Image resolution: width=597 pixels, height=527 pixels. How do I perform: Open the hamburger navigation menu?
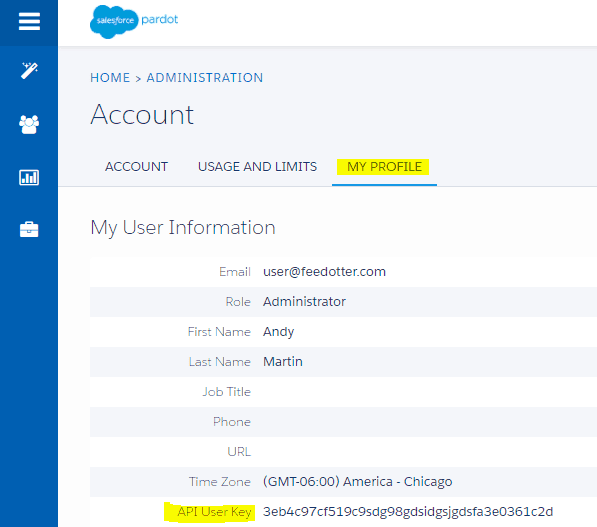pyautogui.click(x=29, y=21)
